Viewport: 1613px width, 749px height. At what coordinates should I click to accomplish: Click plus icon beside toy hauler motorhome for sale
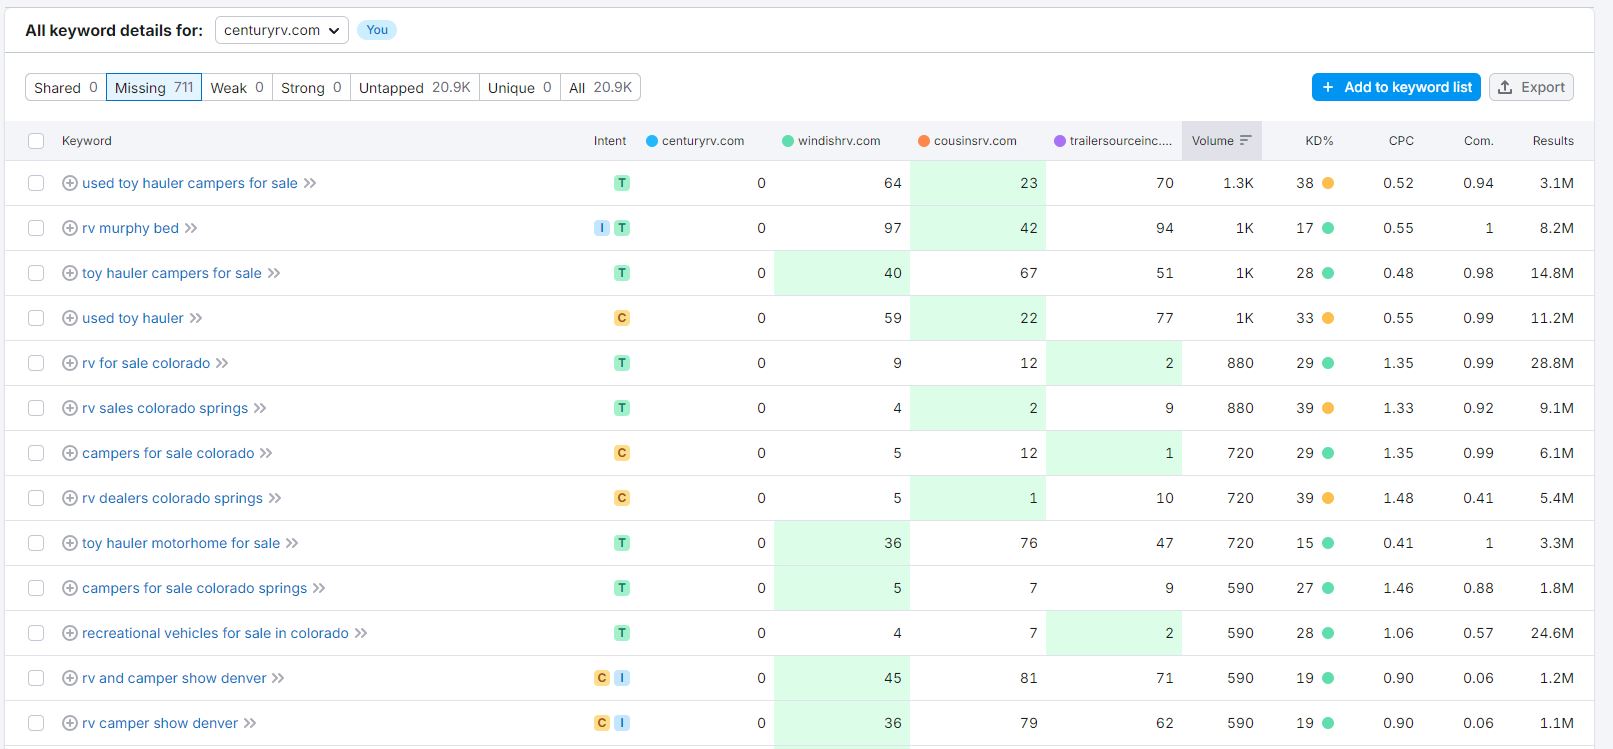pos(70,543)
